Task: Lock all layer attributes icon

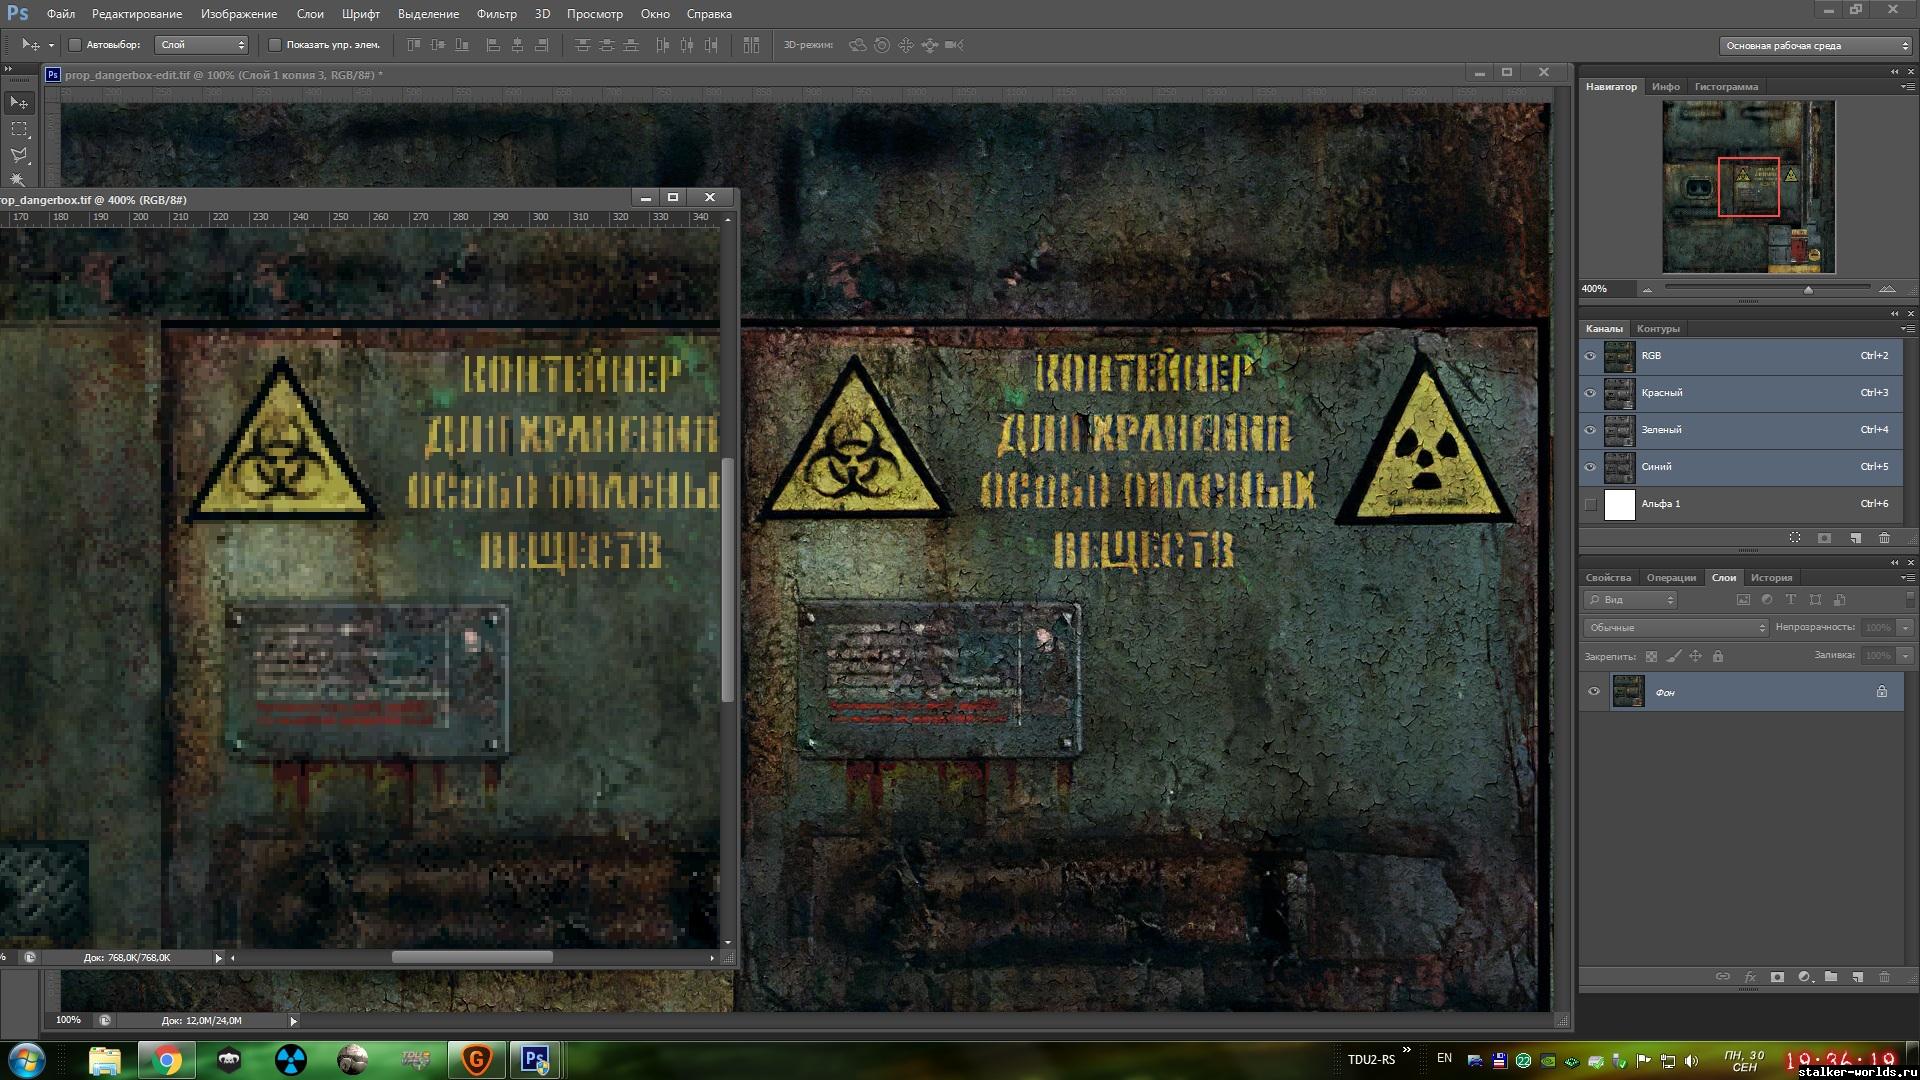Action: click(x=1718, y=657)
